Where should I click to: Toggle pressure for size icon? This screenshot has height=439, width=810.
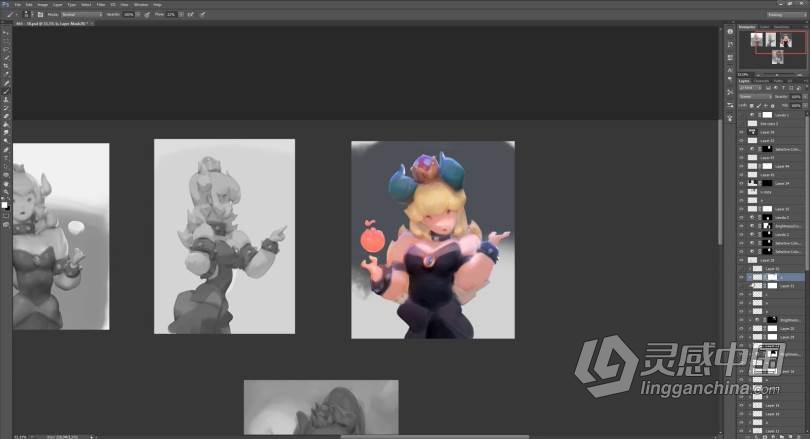[202, 14]
